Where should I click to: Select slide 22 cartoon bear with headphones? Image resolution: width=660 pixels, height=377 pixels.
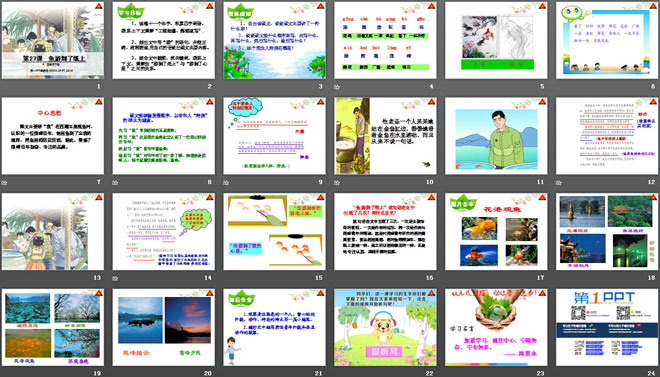[x=385, y=327]
